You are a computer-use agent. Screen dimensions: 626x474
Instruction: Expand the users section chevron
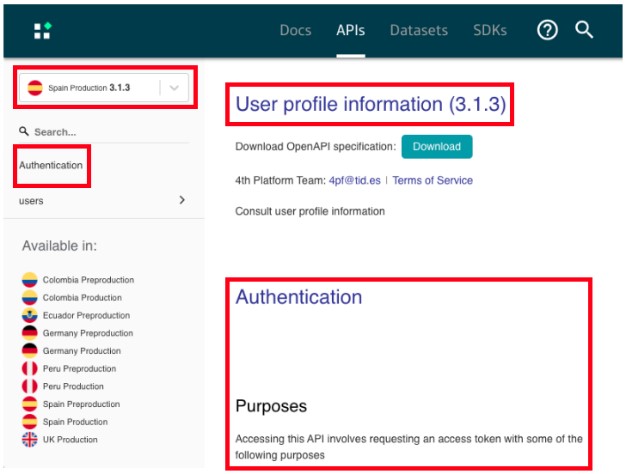182,200
